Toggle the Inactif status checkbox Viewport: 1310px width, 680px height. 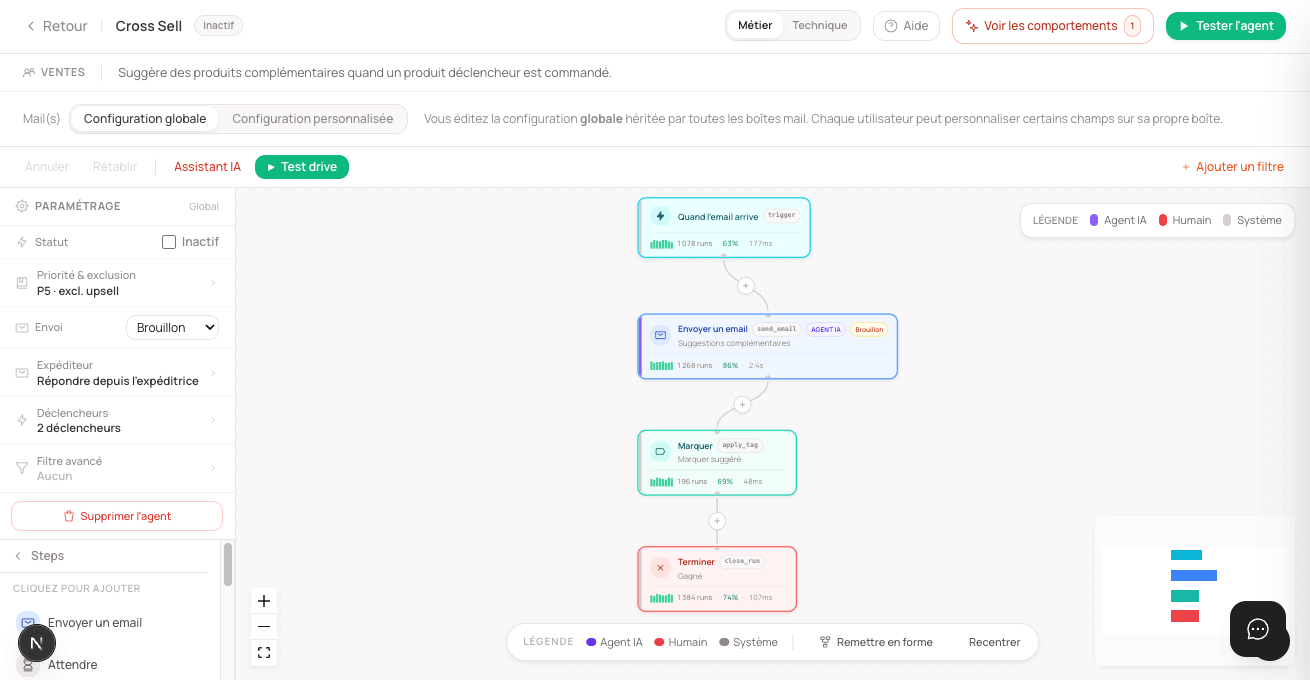point(169,242)
